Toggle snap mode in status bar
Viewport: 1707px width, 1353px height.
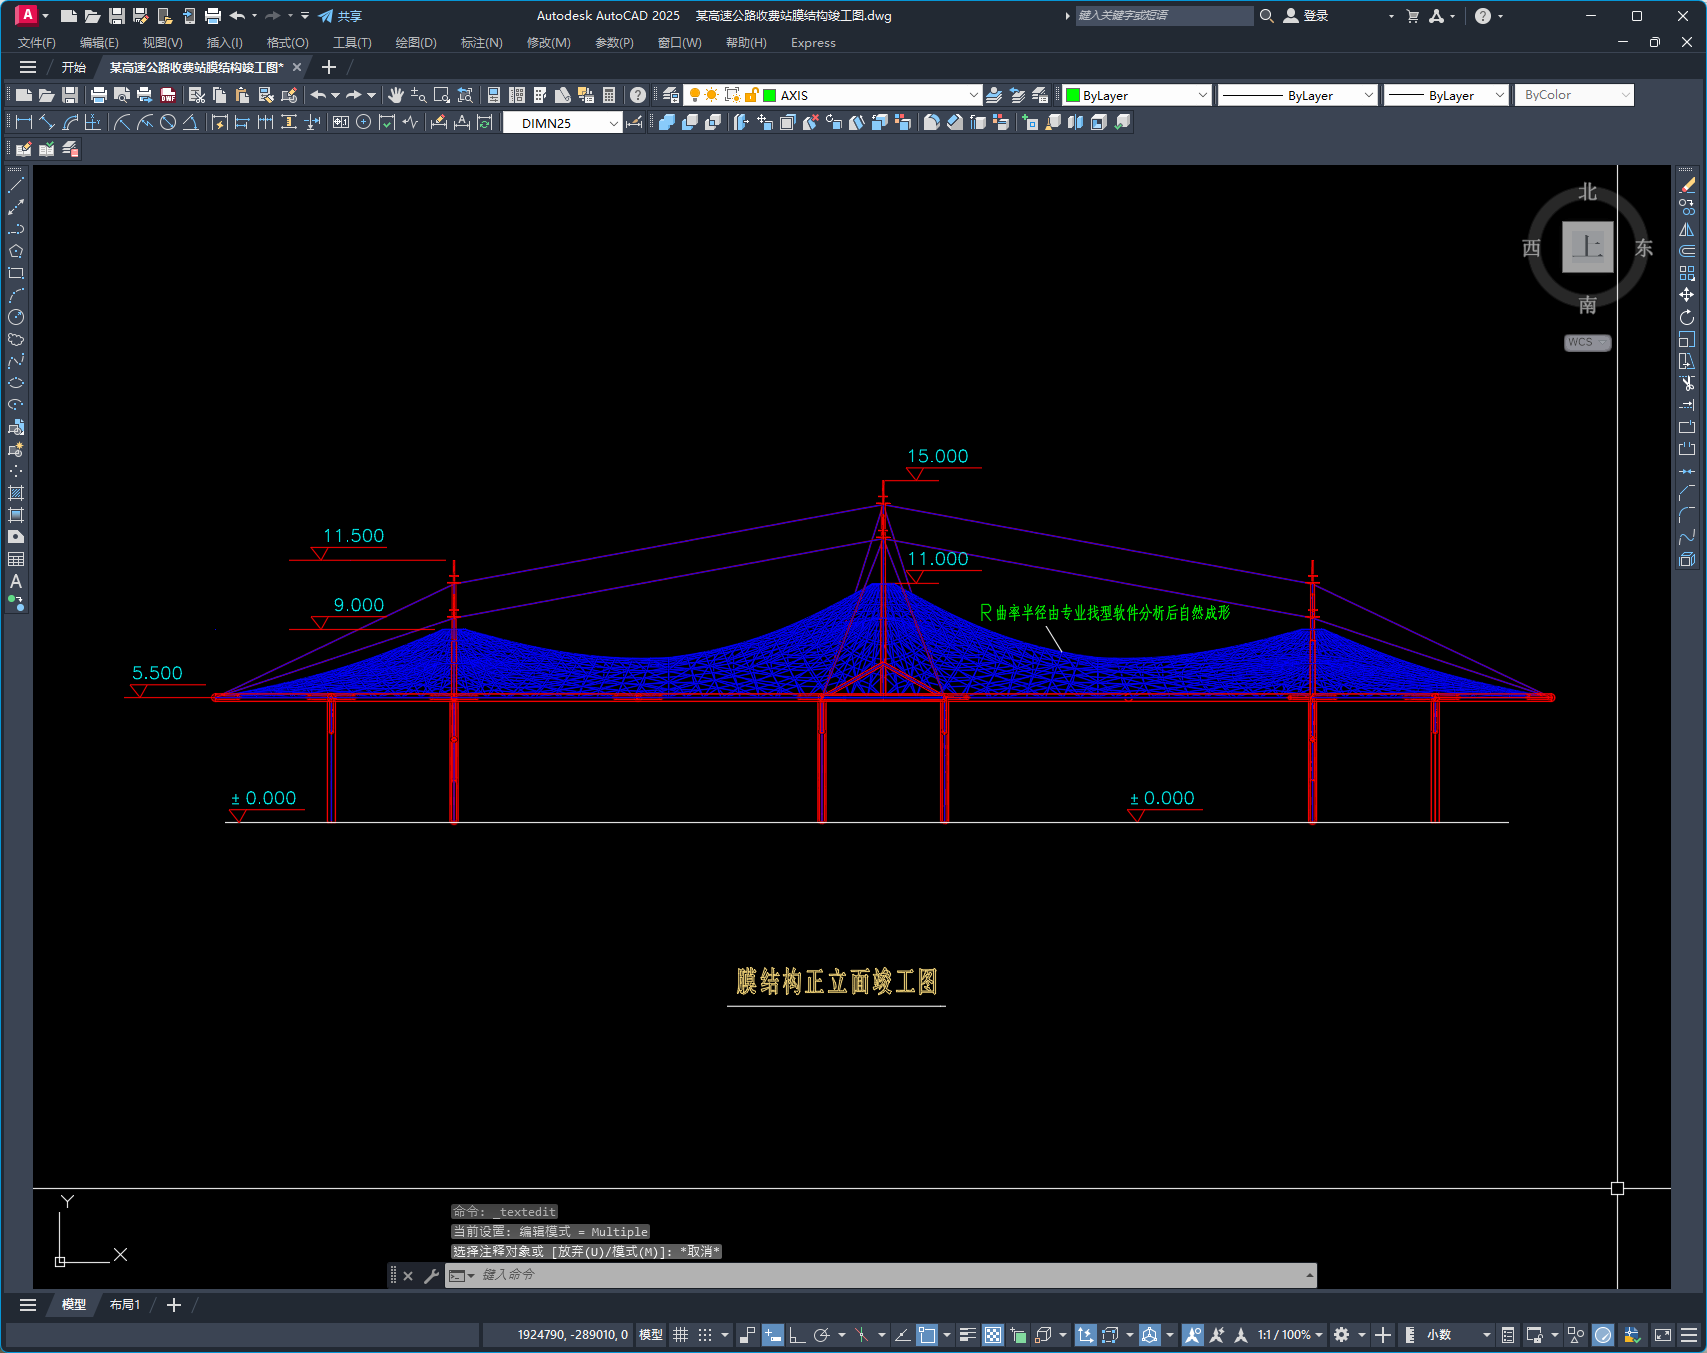tap(705, 1335)
